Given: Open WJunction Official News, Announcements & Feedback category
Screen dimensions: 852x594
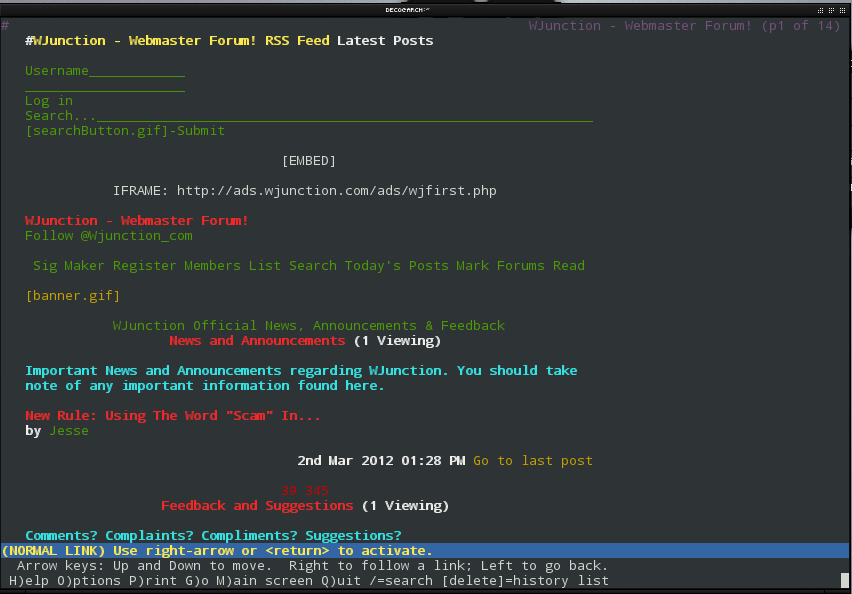Looking at the screenshot, I should coord(308,326).
